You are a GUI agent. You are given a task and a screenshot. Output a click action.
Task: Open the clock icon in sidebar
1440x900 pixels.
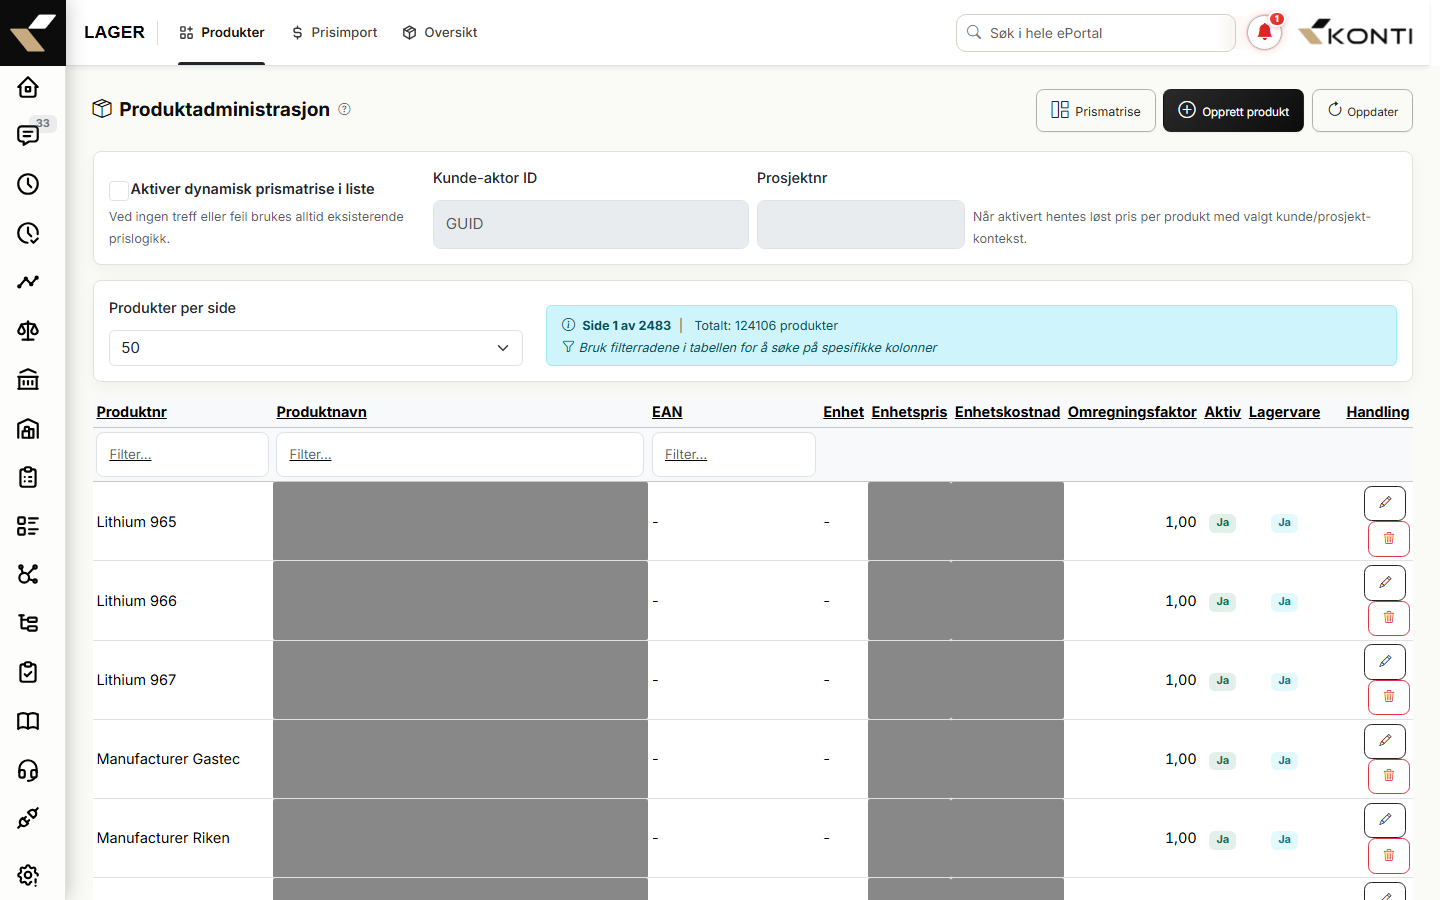pos(28,184)
